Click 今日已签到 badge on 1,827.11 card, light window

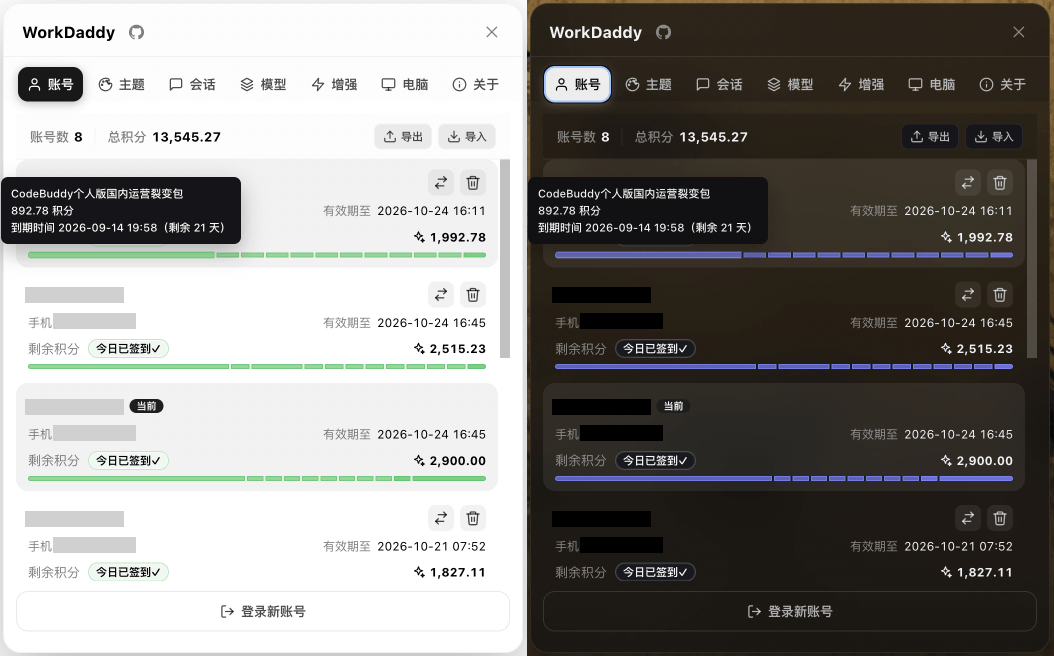[128, 572]
